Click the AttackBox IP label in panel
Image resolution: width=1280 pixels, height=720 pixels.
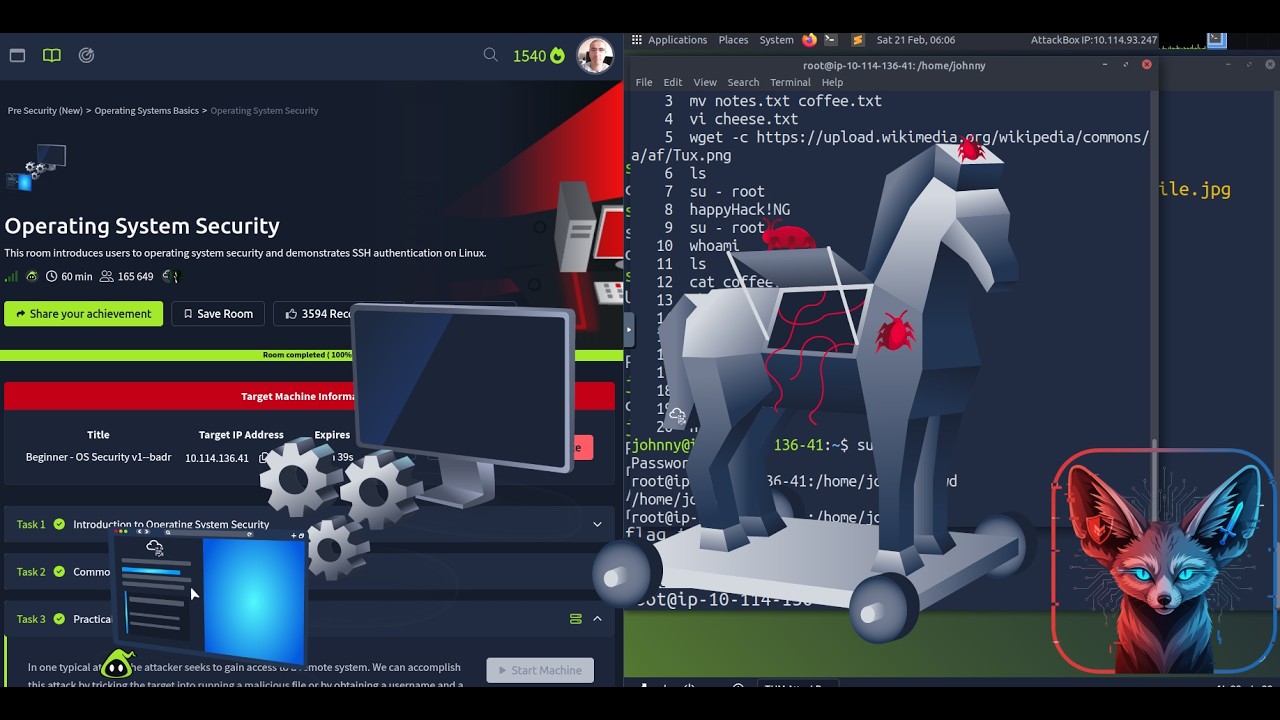(1094, 40)
